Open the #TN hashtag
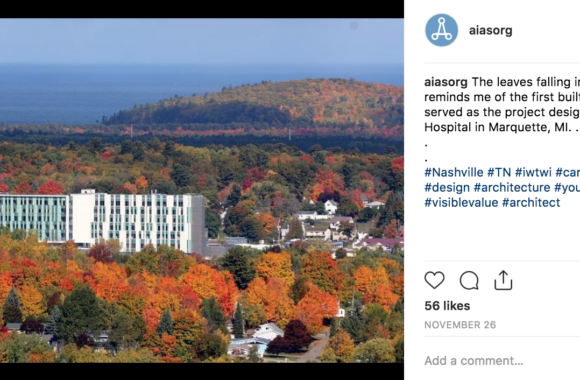 499,172
